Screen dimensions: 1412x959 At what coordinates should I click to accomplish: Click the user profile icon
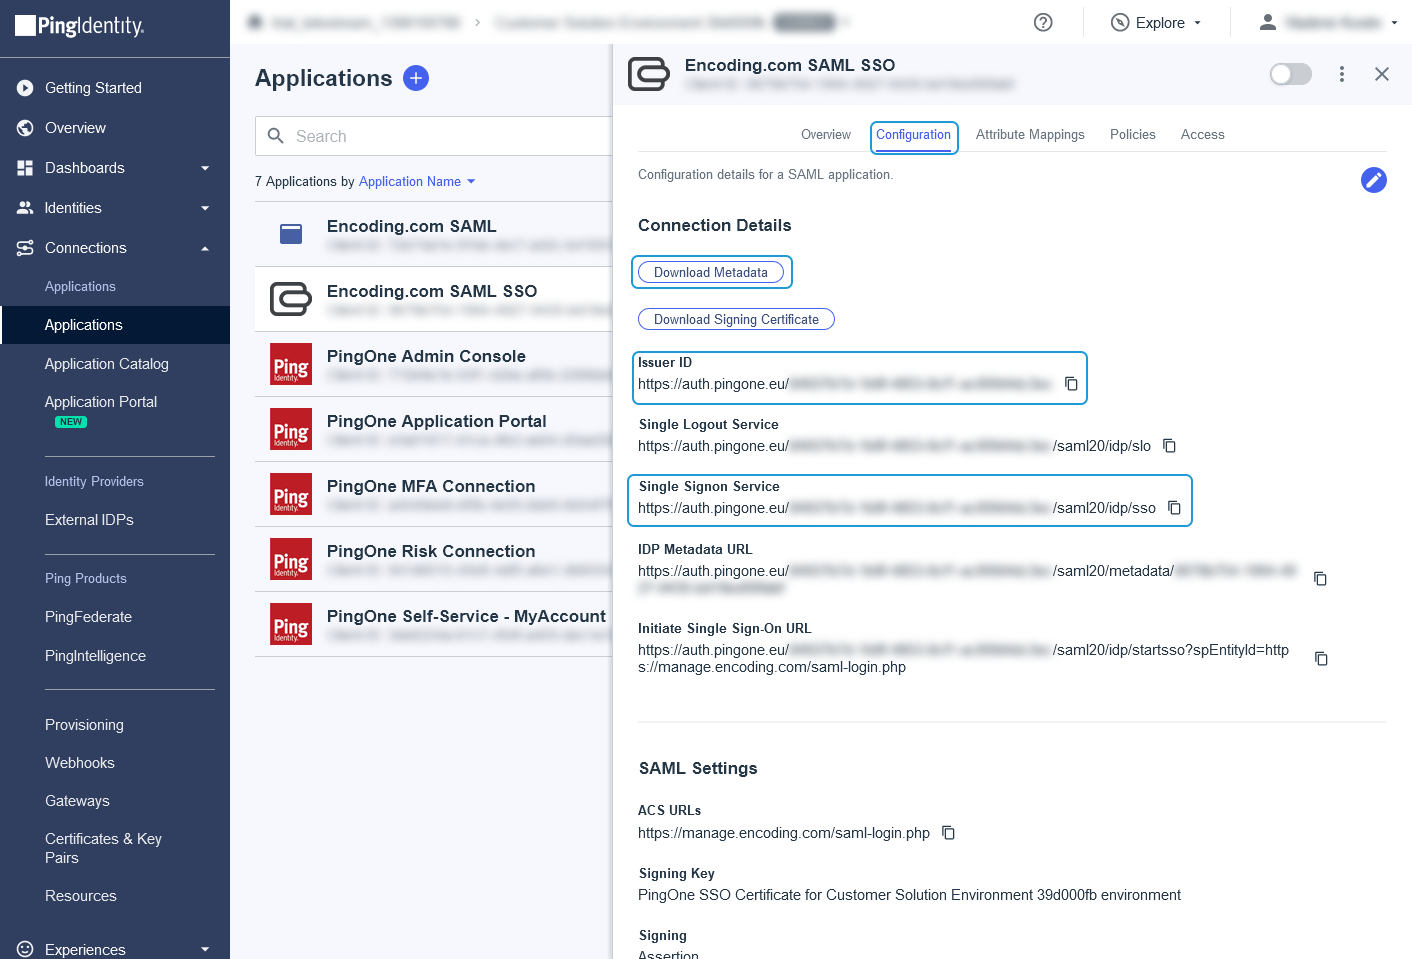(x=1267, y=22)
